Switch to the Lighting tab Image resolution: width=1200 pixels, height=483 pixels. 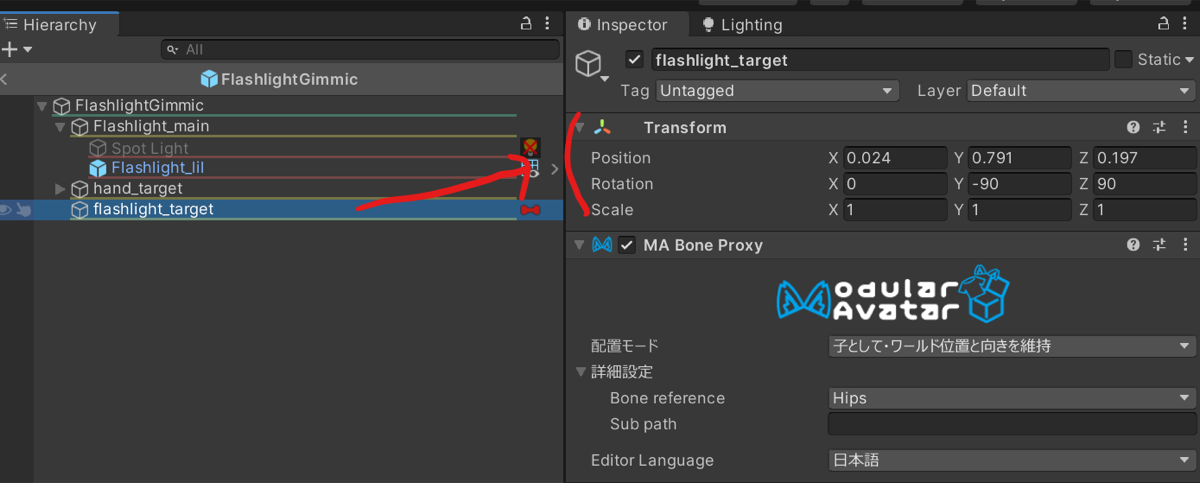(x=742, y=25)
